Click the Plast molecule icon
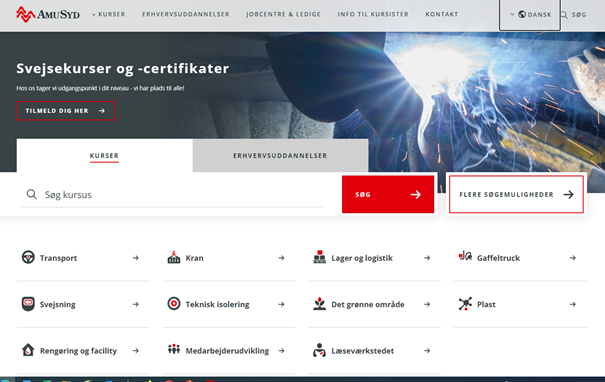The image size is (605, 382). coord(465,304)
